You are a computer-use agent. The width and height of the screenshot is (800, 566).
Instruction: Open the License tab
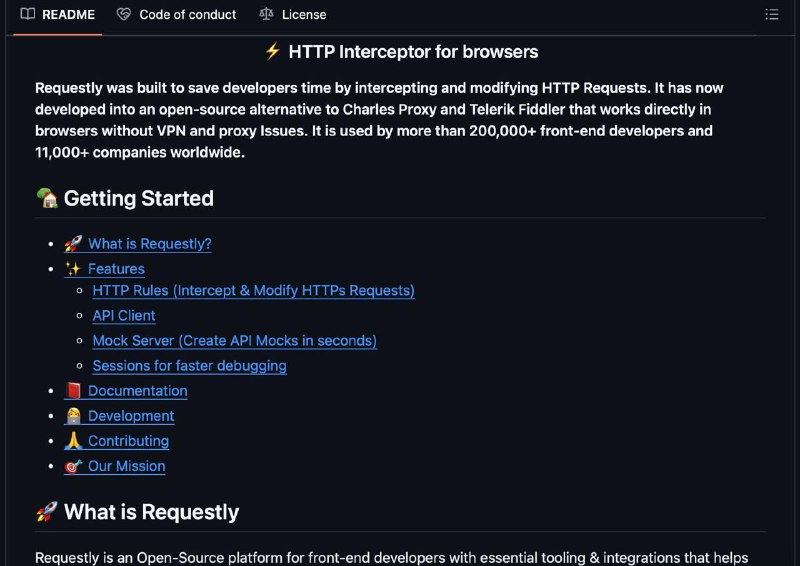(293, 15)
